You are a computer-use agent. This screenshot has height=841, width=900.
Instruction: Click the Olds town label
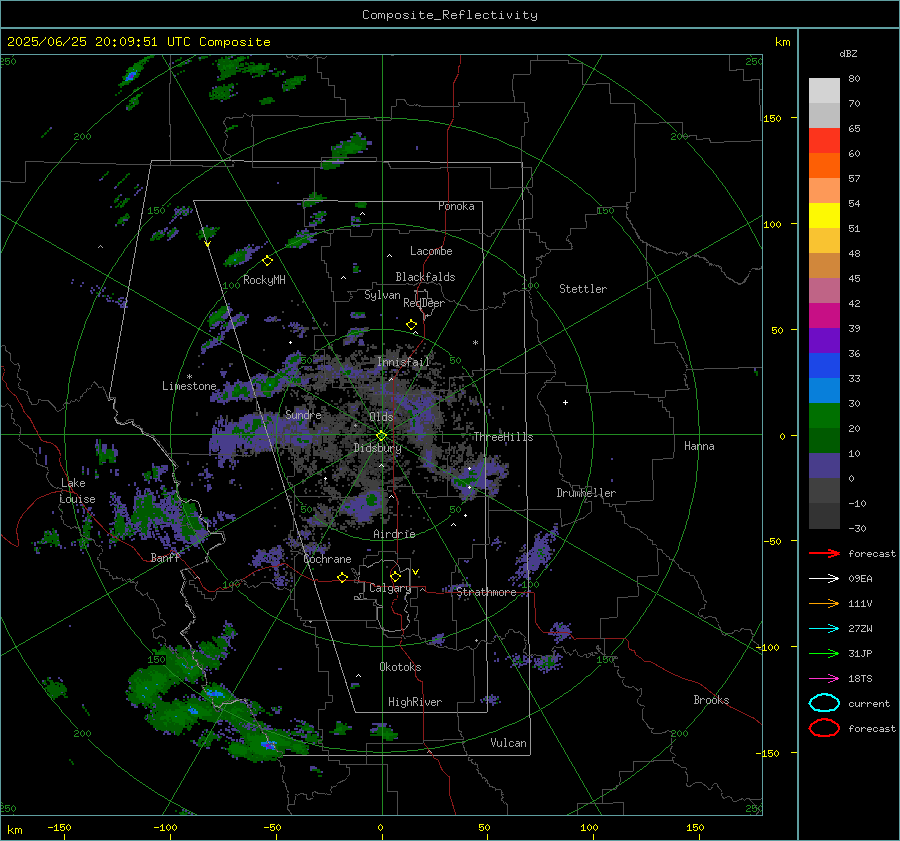click(x=381, y=417)
